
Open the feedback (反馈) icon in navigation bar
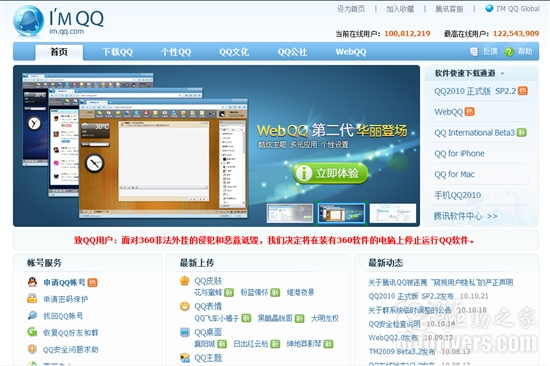tap(474, 52)
